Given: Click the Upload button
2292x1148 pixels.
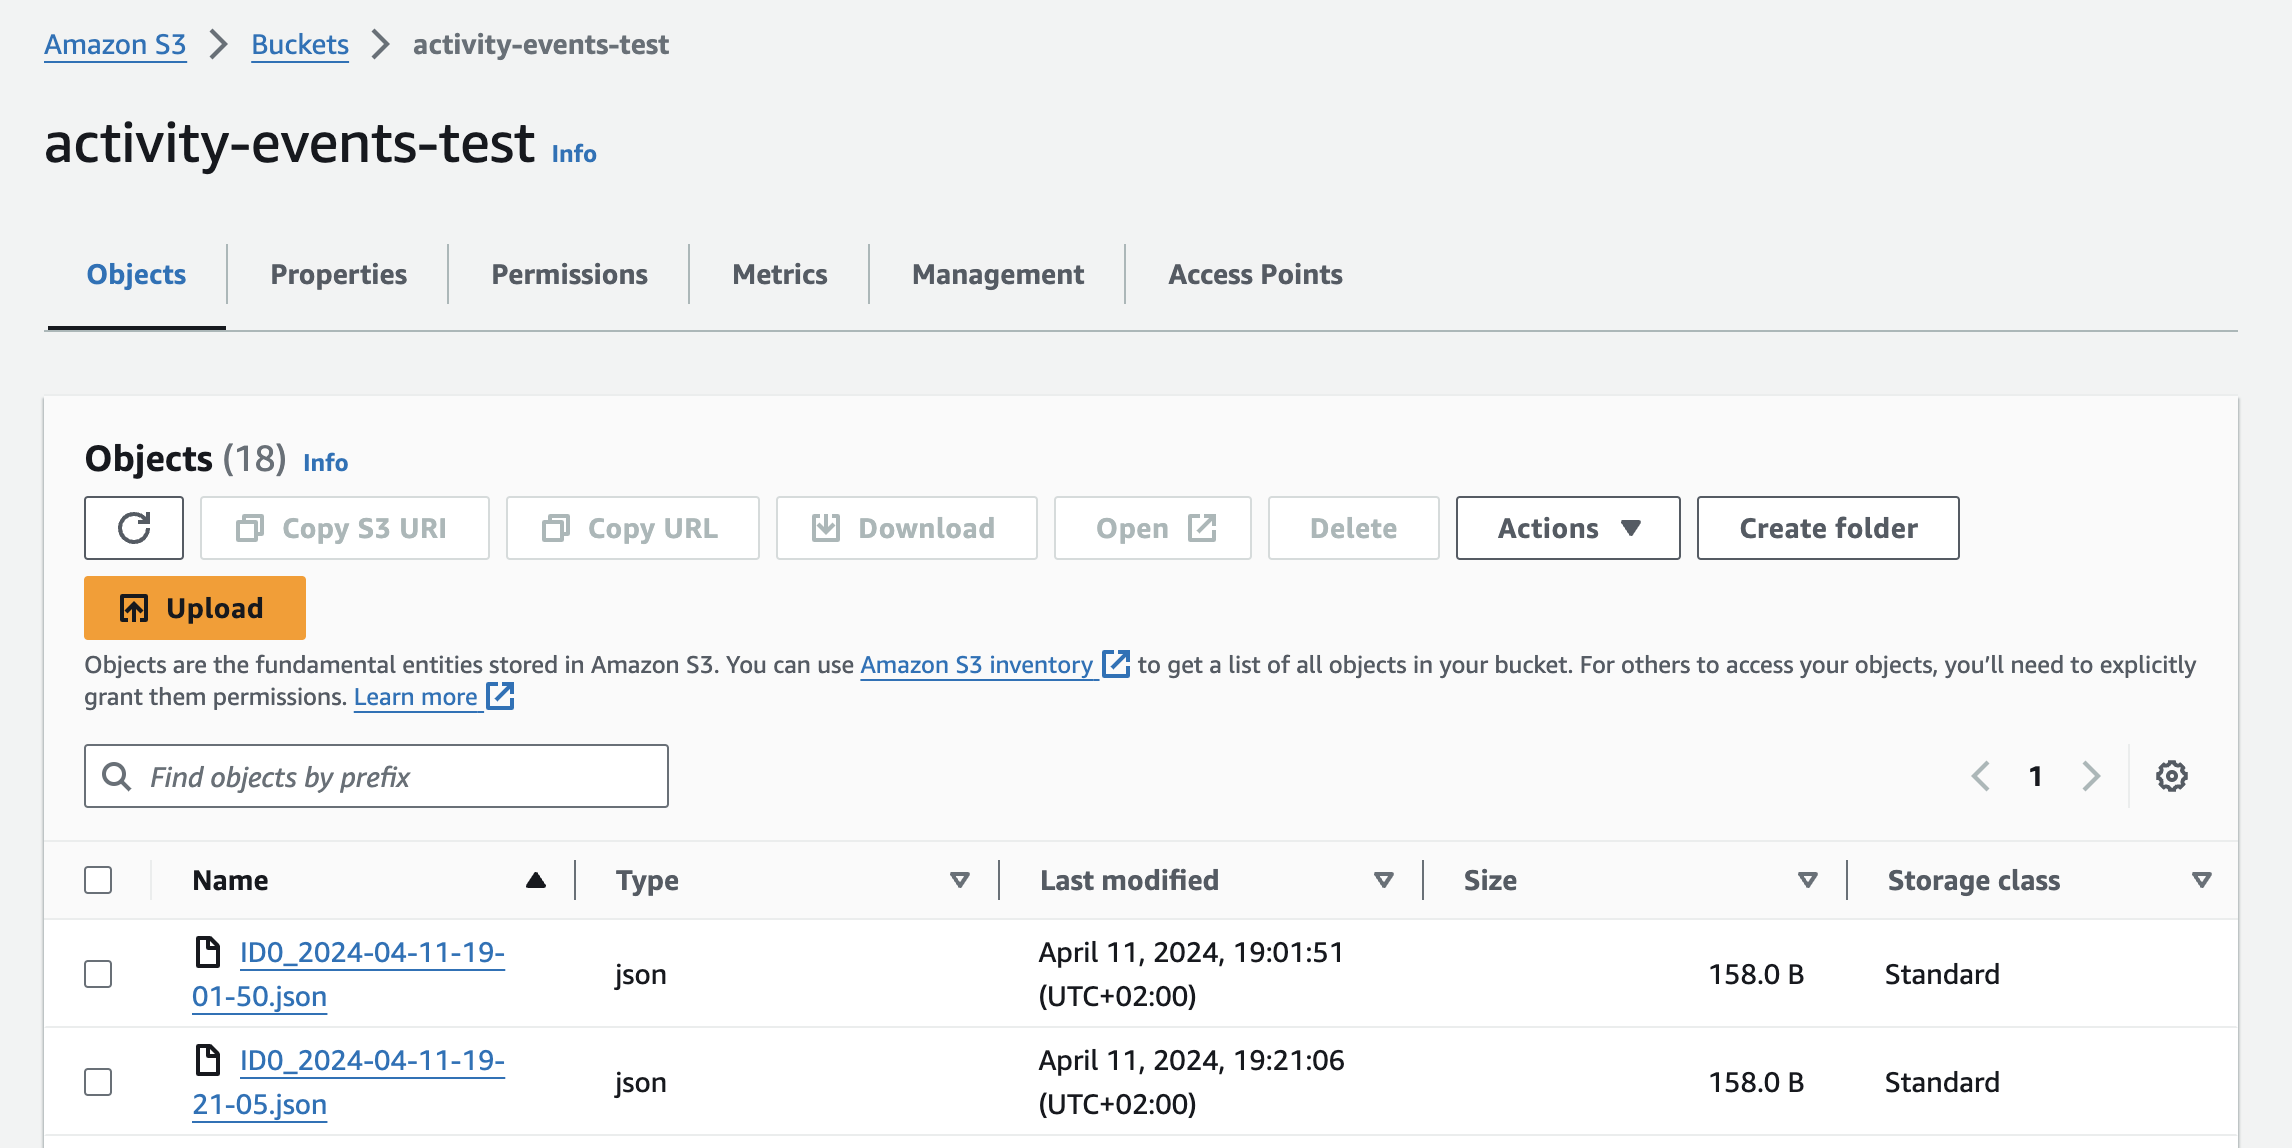Looking at the screenshot, I should point(193,607).
